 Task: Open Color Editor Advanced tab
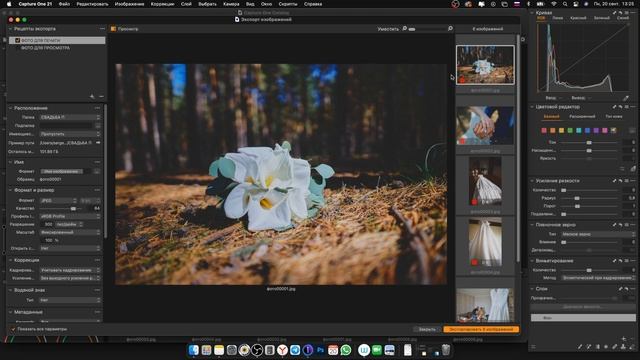(582, 117)
